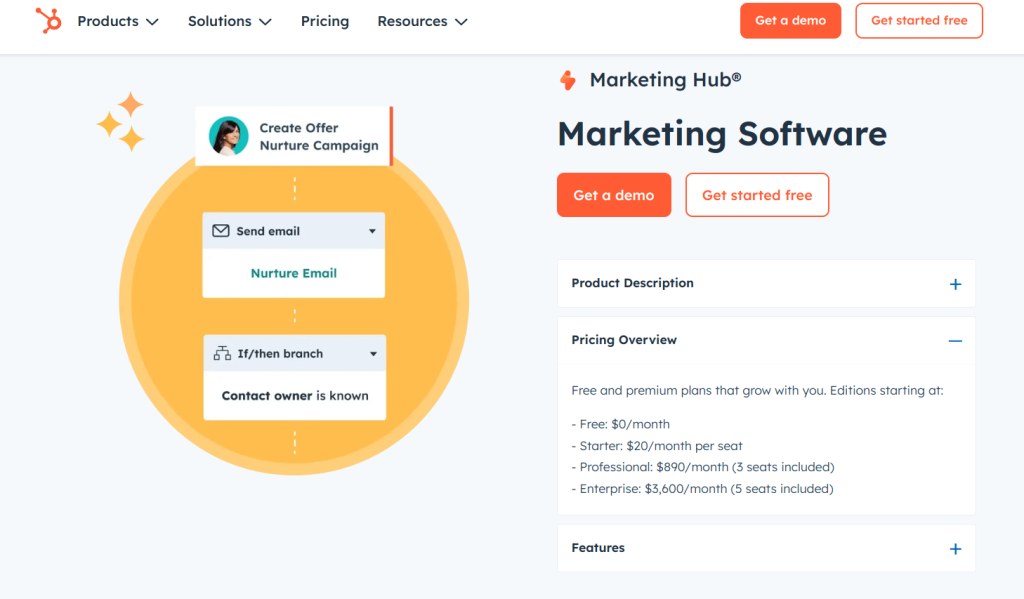Expand the Product Description section
1024x599 pixels.
pyautogui.click(x=766, y=283)
